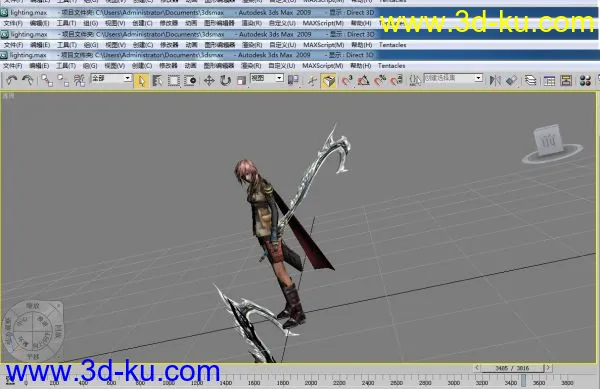Open the 渲染(R) menu in the frontmost window
This screenshot has width=600, height=389.
251,66
